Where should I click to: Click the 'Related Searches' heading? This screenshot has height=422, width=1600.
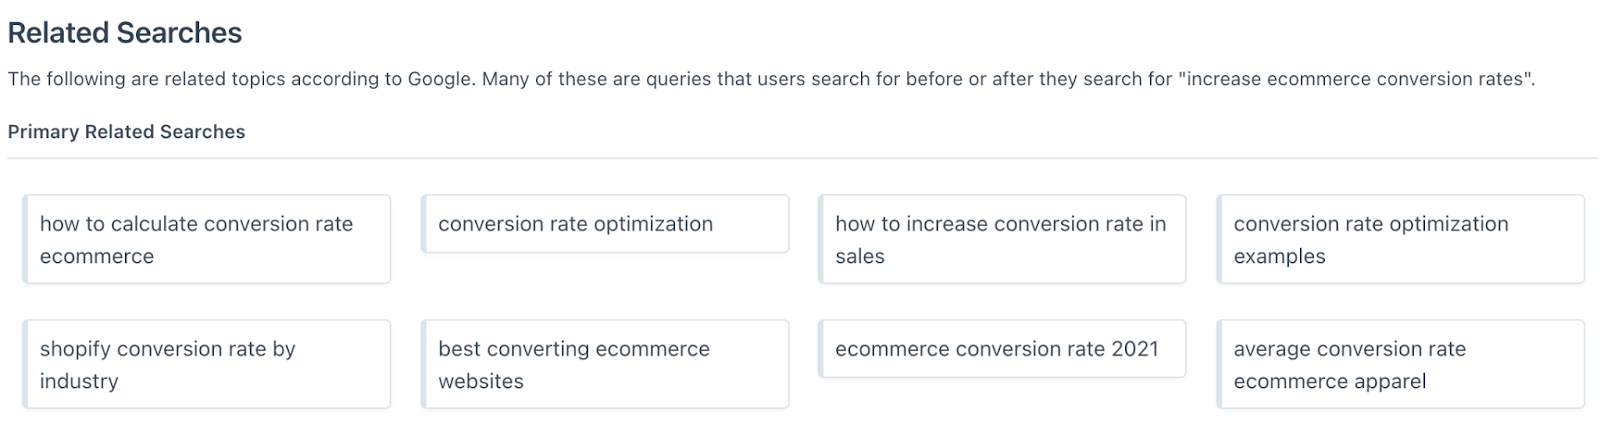(125, 33)
